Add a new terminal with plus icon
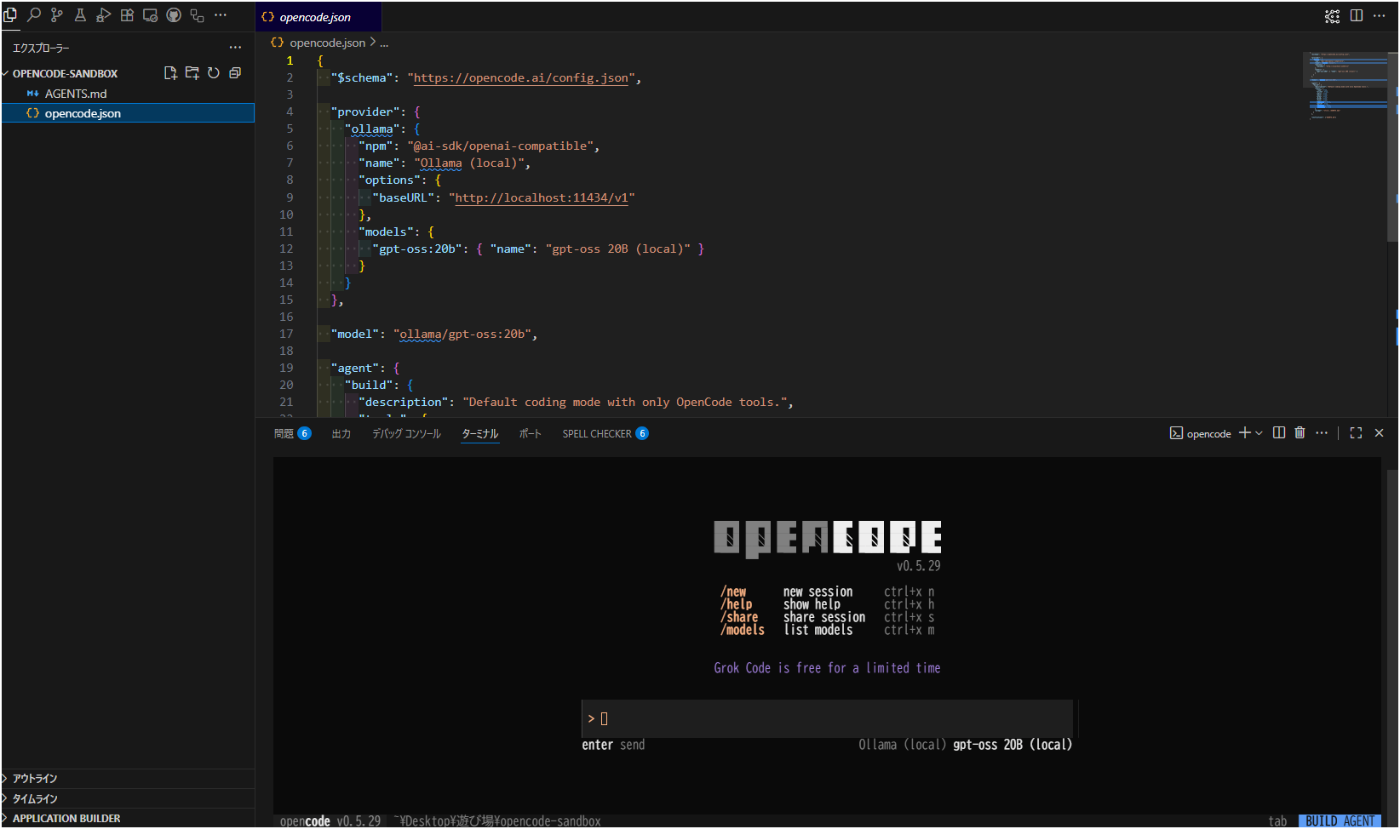Viewport: 1400px width, 829px height. click(1245, 433)
